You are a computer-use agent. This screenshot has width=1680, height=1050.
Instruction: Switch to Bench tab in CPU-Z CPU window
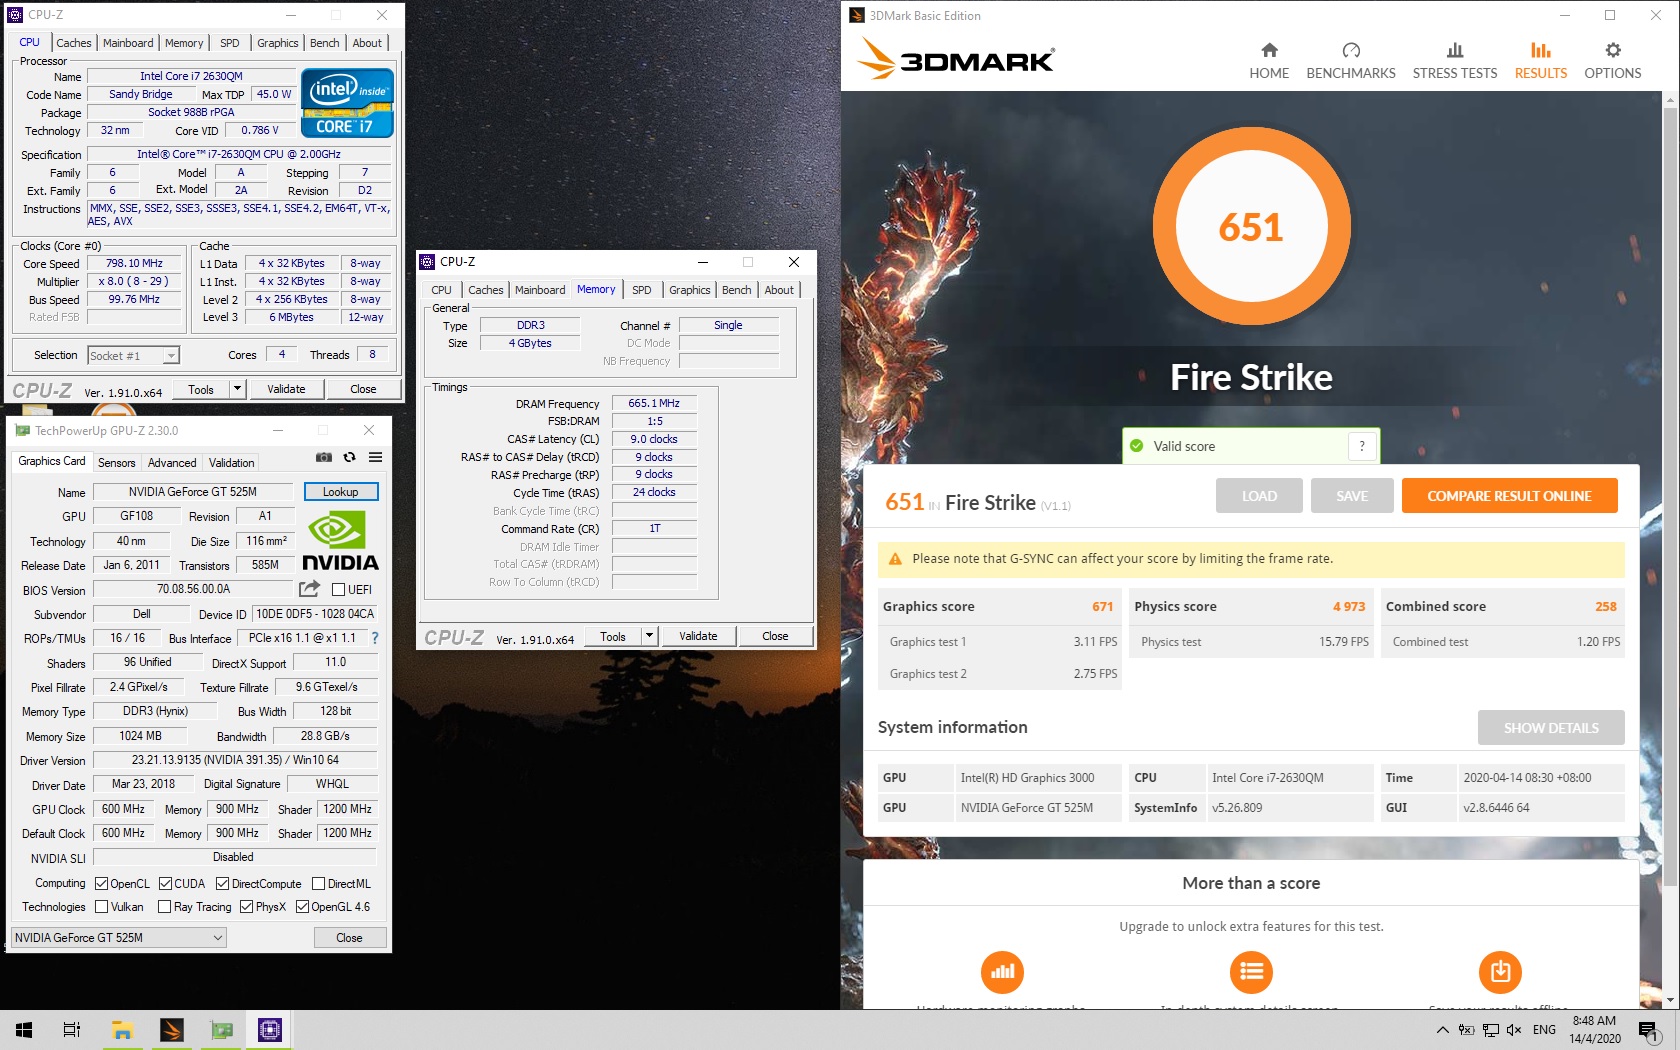[x=324, y=43]
